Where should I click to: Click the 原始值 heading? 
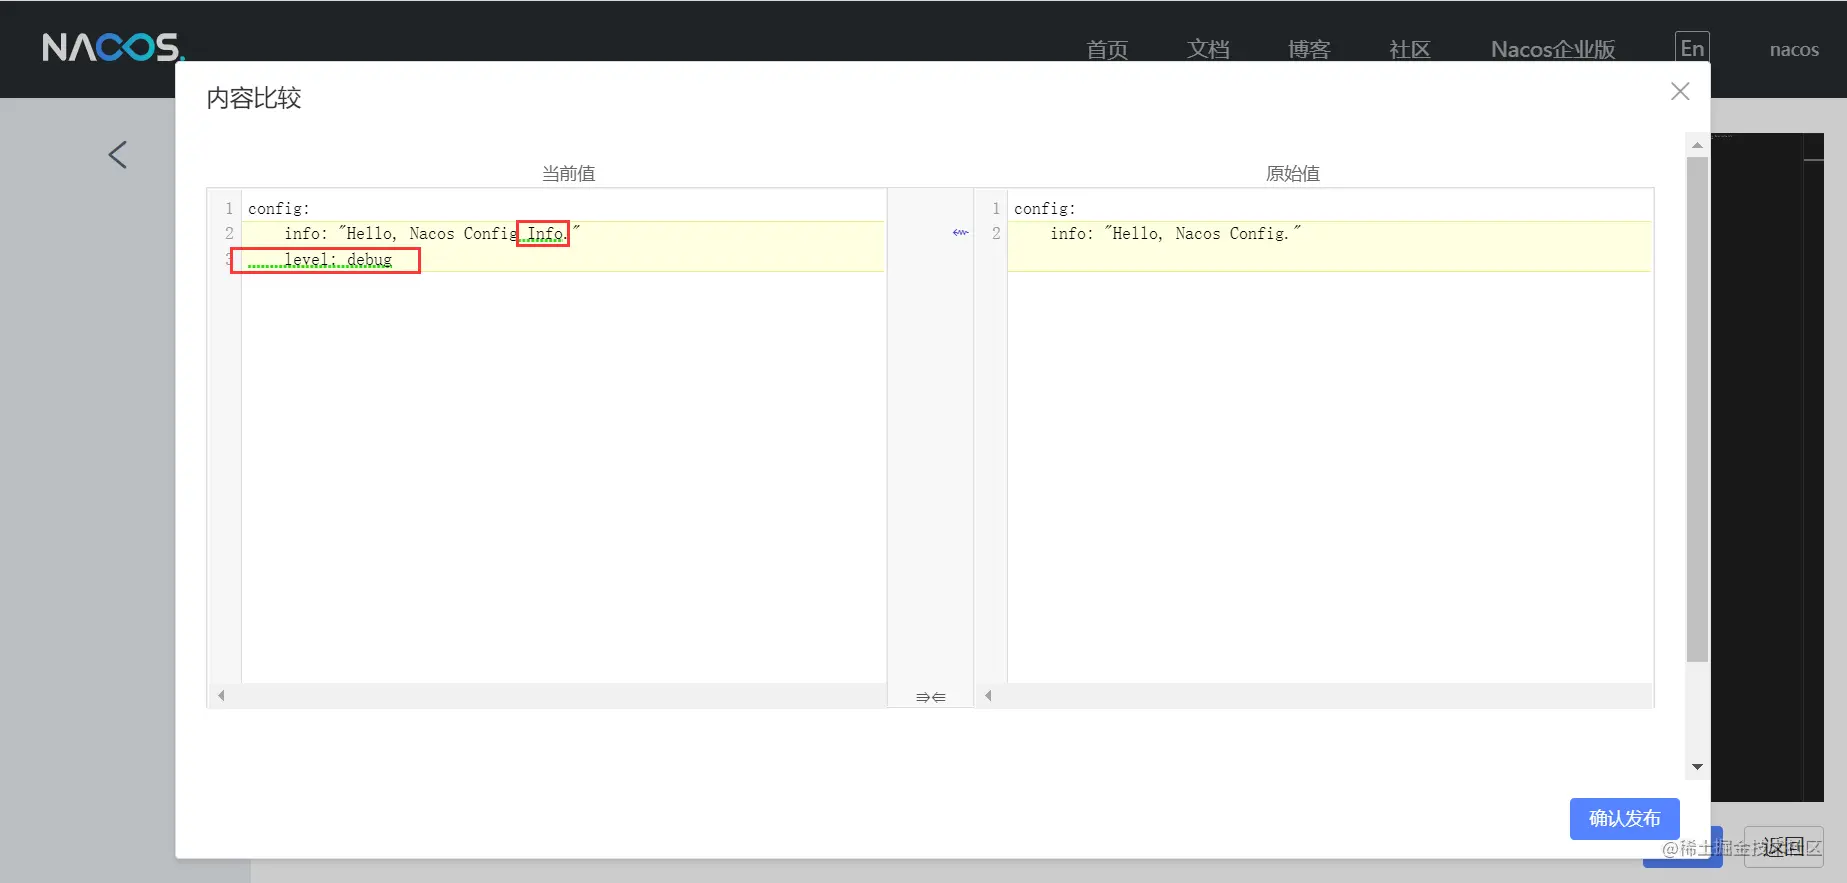1293,173
